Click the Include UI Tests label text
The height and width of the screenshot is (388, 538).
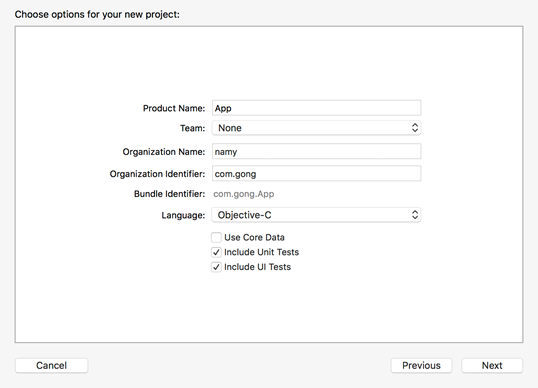click(x=257, y=267)
